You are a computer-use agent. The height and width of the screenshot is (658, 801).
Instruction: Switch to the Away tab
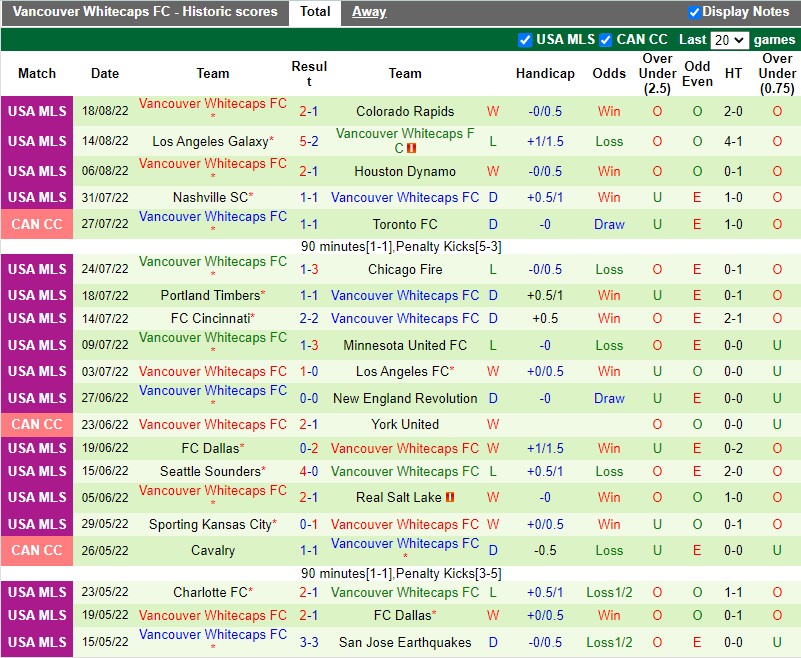(x=369, y=11)
